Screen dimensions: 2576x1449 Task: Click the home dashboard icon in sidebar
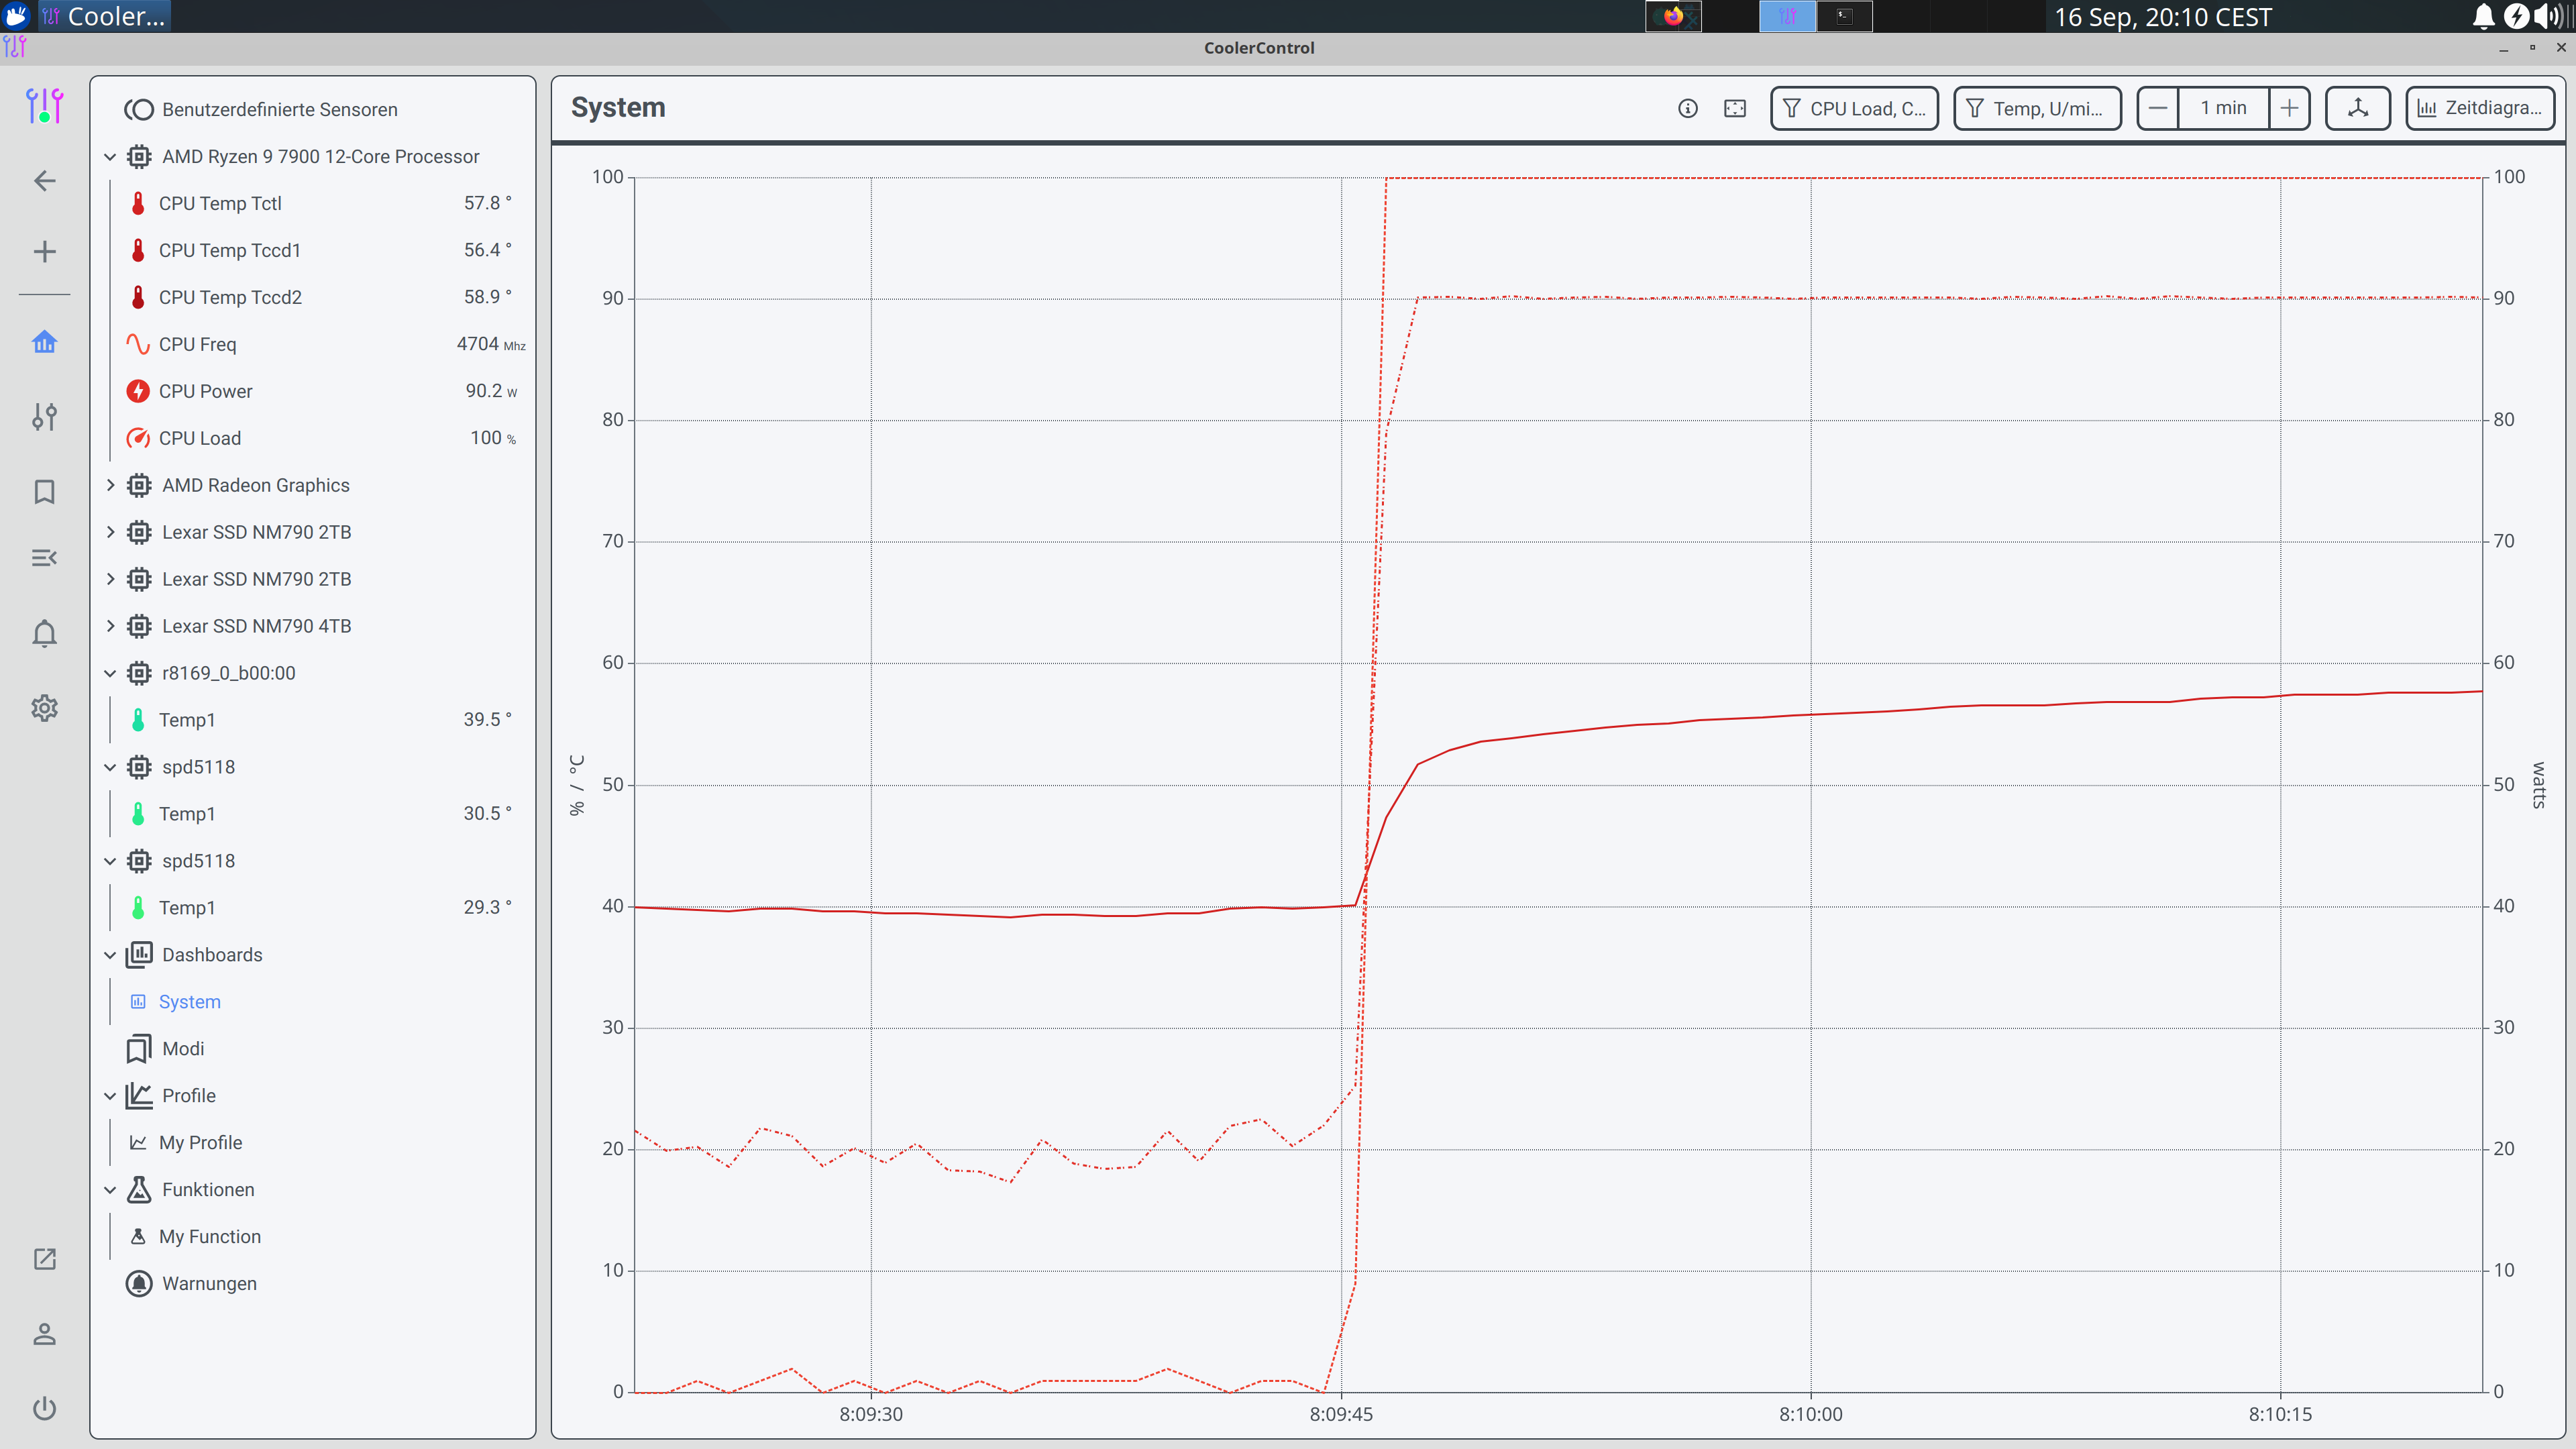tap(44, 342)
